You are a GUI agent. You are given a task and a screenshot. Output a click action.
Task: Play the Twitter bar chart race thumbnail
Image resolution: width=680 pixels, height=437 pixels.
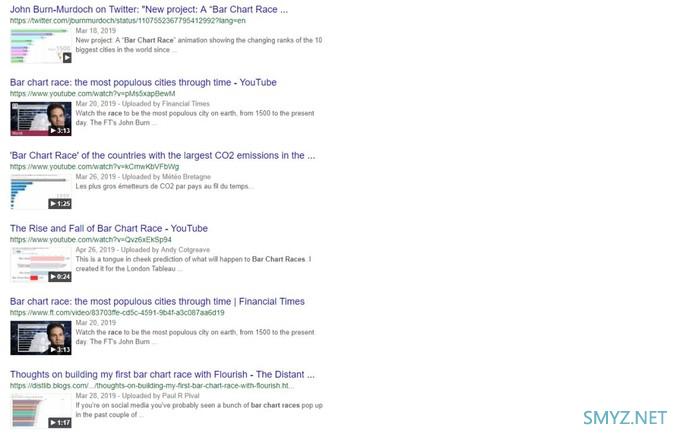(x=41, y=46)
